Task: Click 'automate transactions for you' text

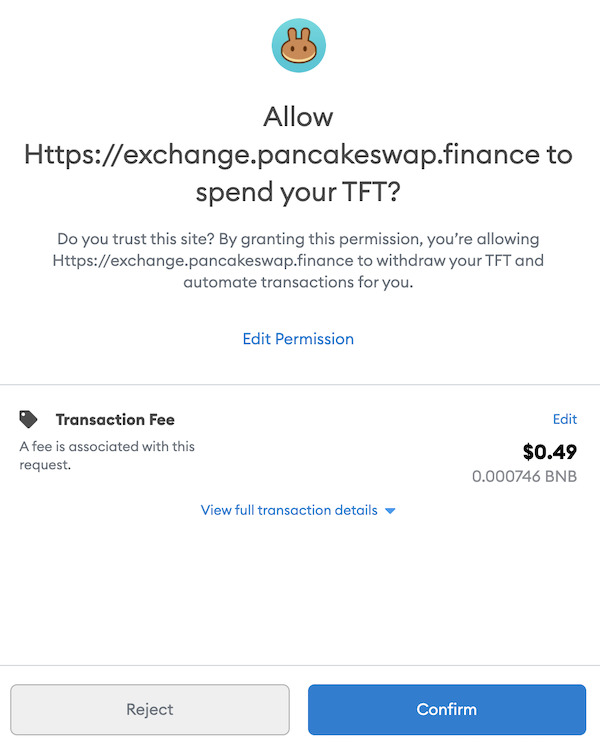Action: pyautogui.click(x=298, y=282)
